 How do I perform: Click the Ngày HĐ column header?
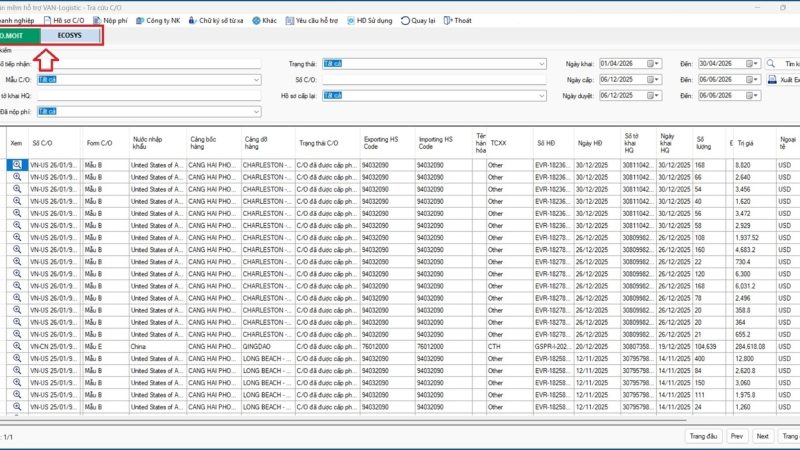(596, 143)
